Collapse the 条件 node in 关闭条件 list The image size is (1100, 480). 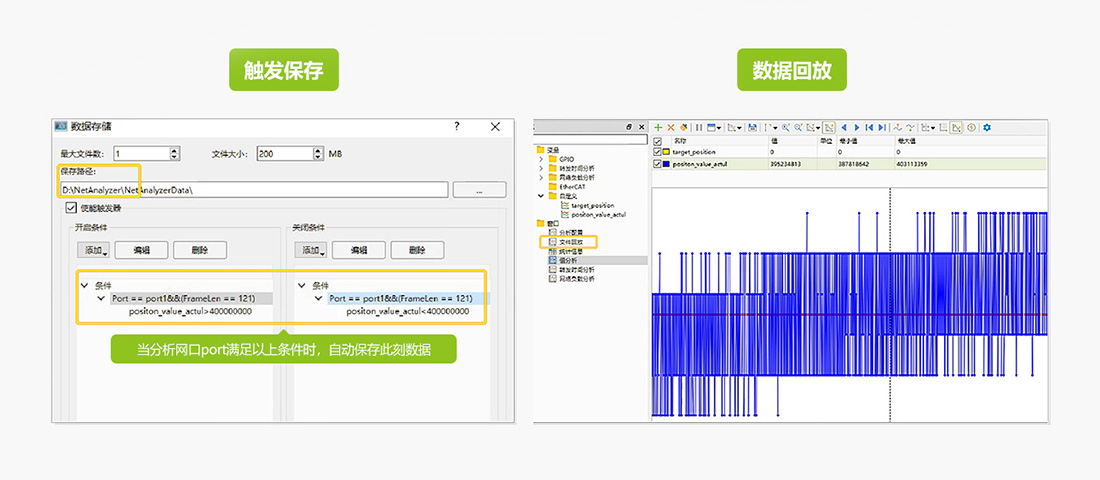(302, 285)
